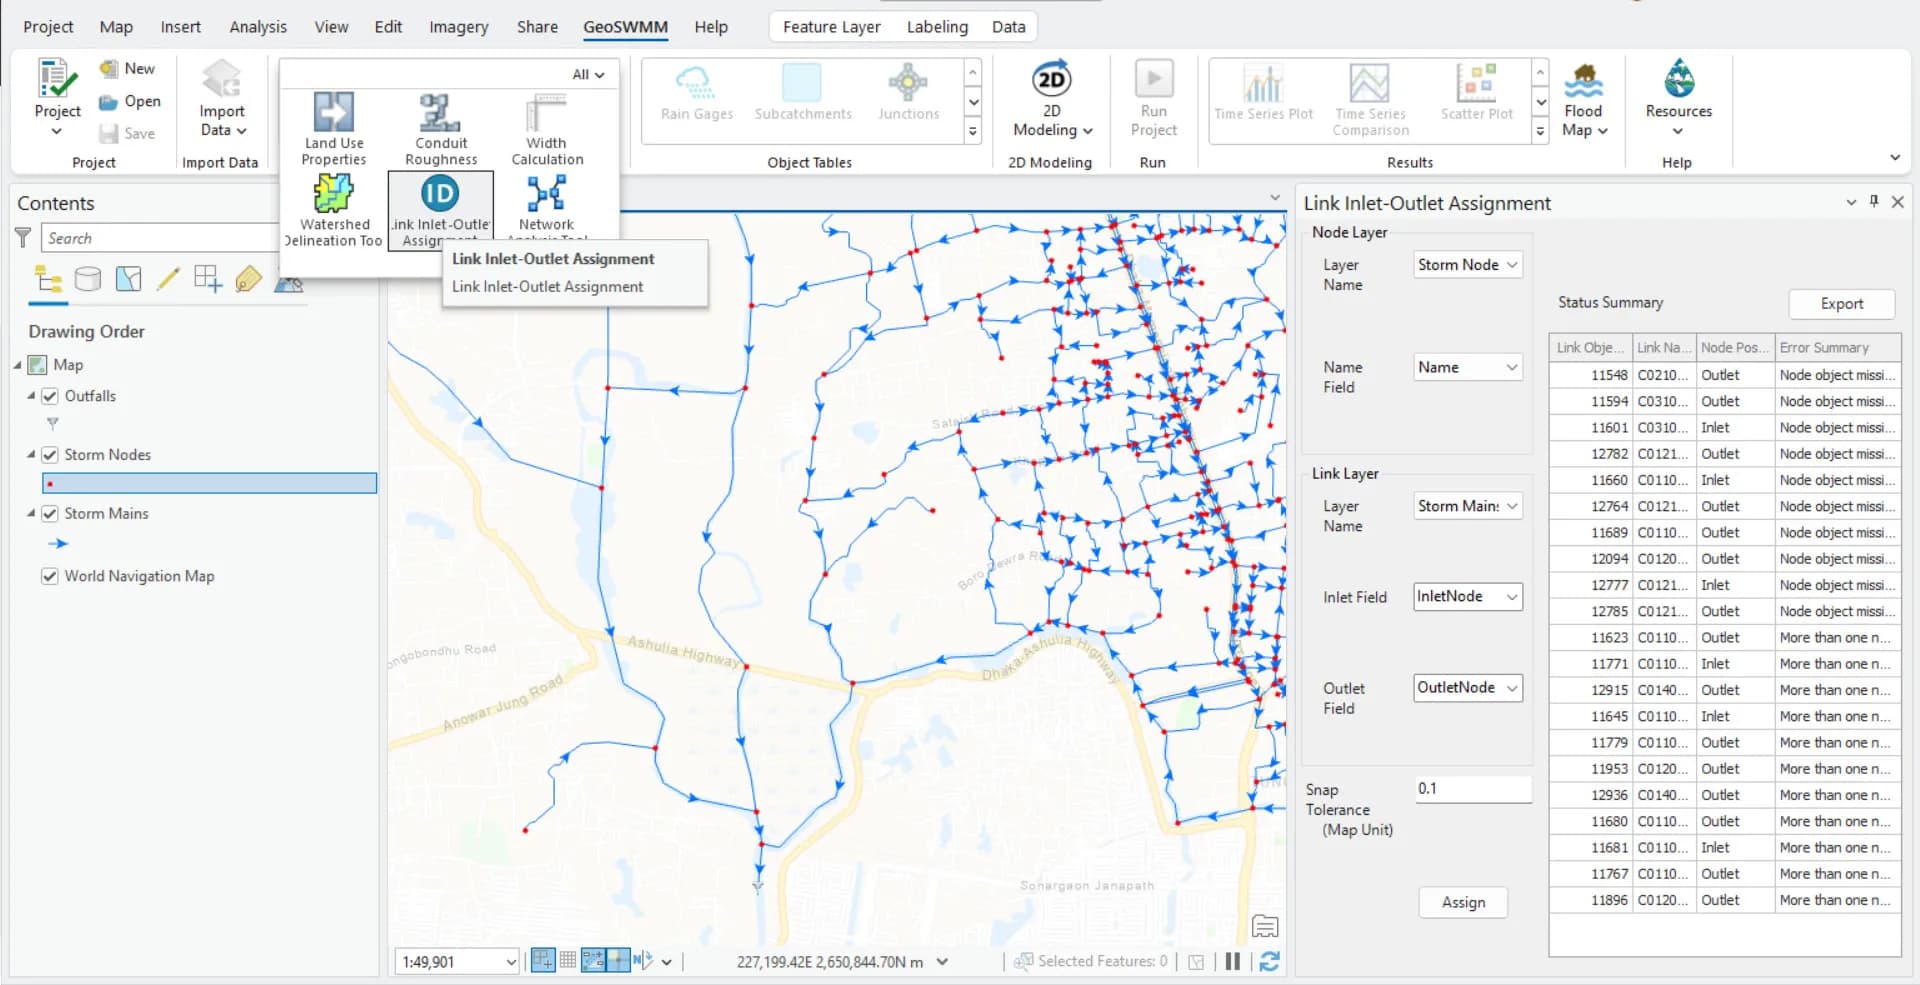The width and height of the screenshot is (1920, 985).
Task: Open the Inlet Field dropdown
Action: (x=1467, y=597)
